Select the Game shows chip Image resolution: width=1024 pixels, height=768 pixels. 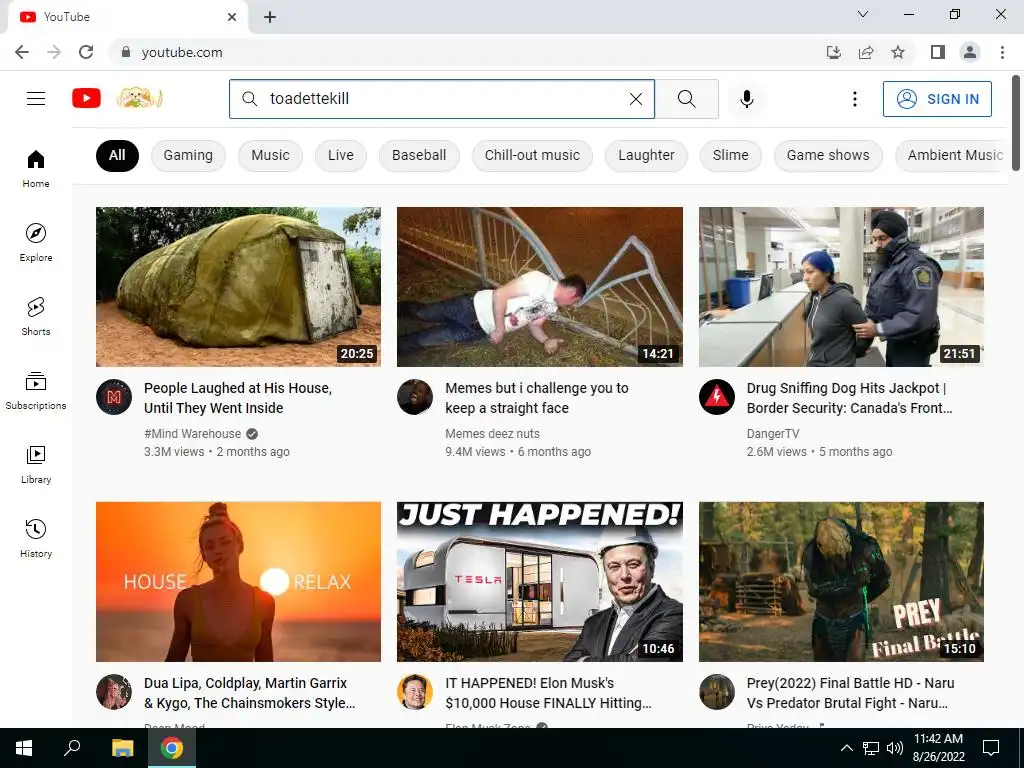click(x=828, y=155)
